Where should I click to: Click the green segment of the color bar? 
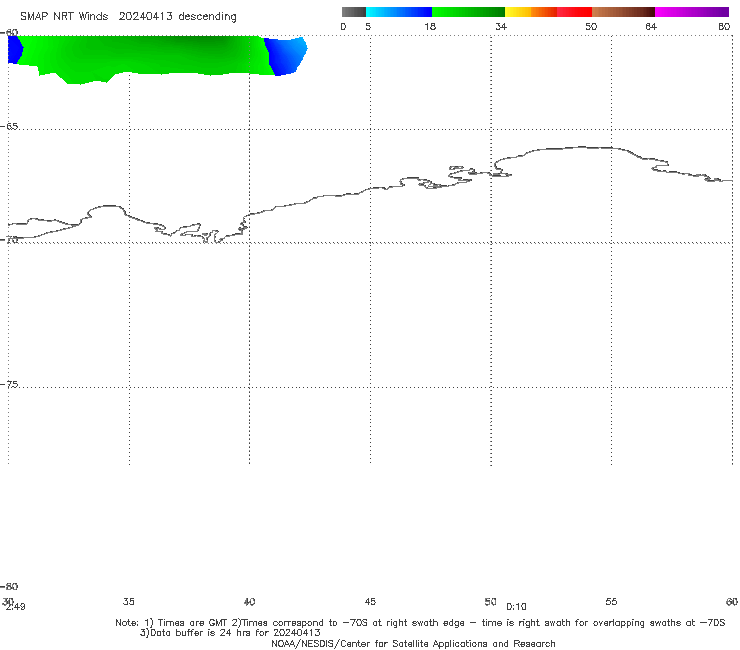pos(468,12)
